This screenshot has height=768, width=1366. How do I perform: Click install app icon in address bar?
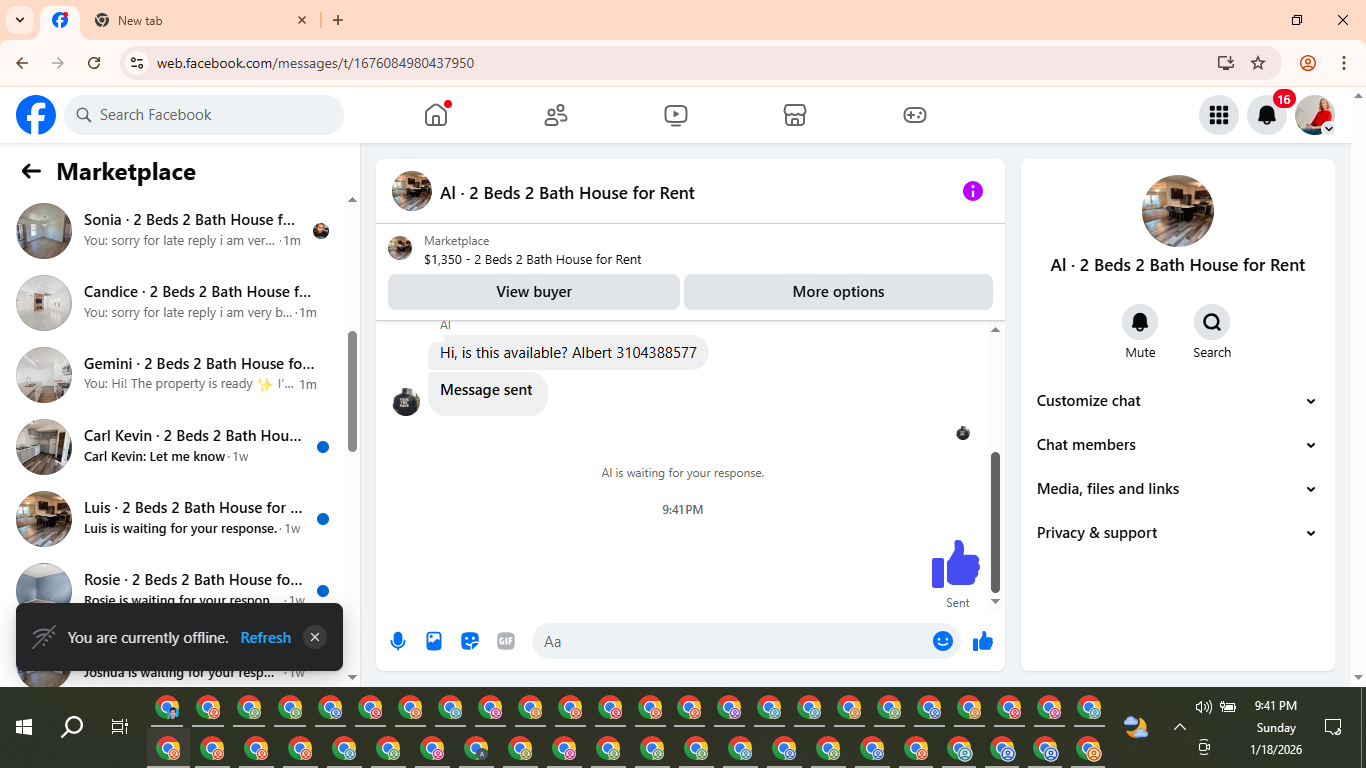(1226, 63)
